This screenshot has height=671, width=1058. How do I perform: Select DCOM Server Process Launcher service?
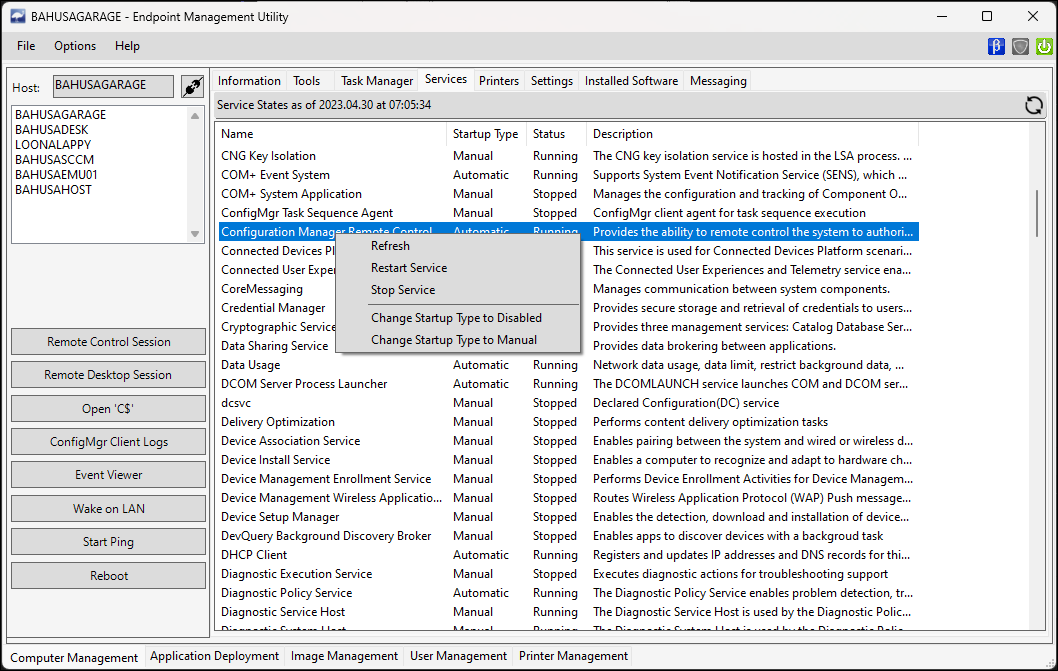568,384
